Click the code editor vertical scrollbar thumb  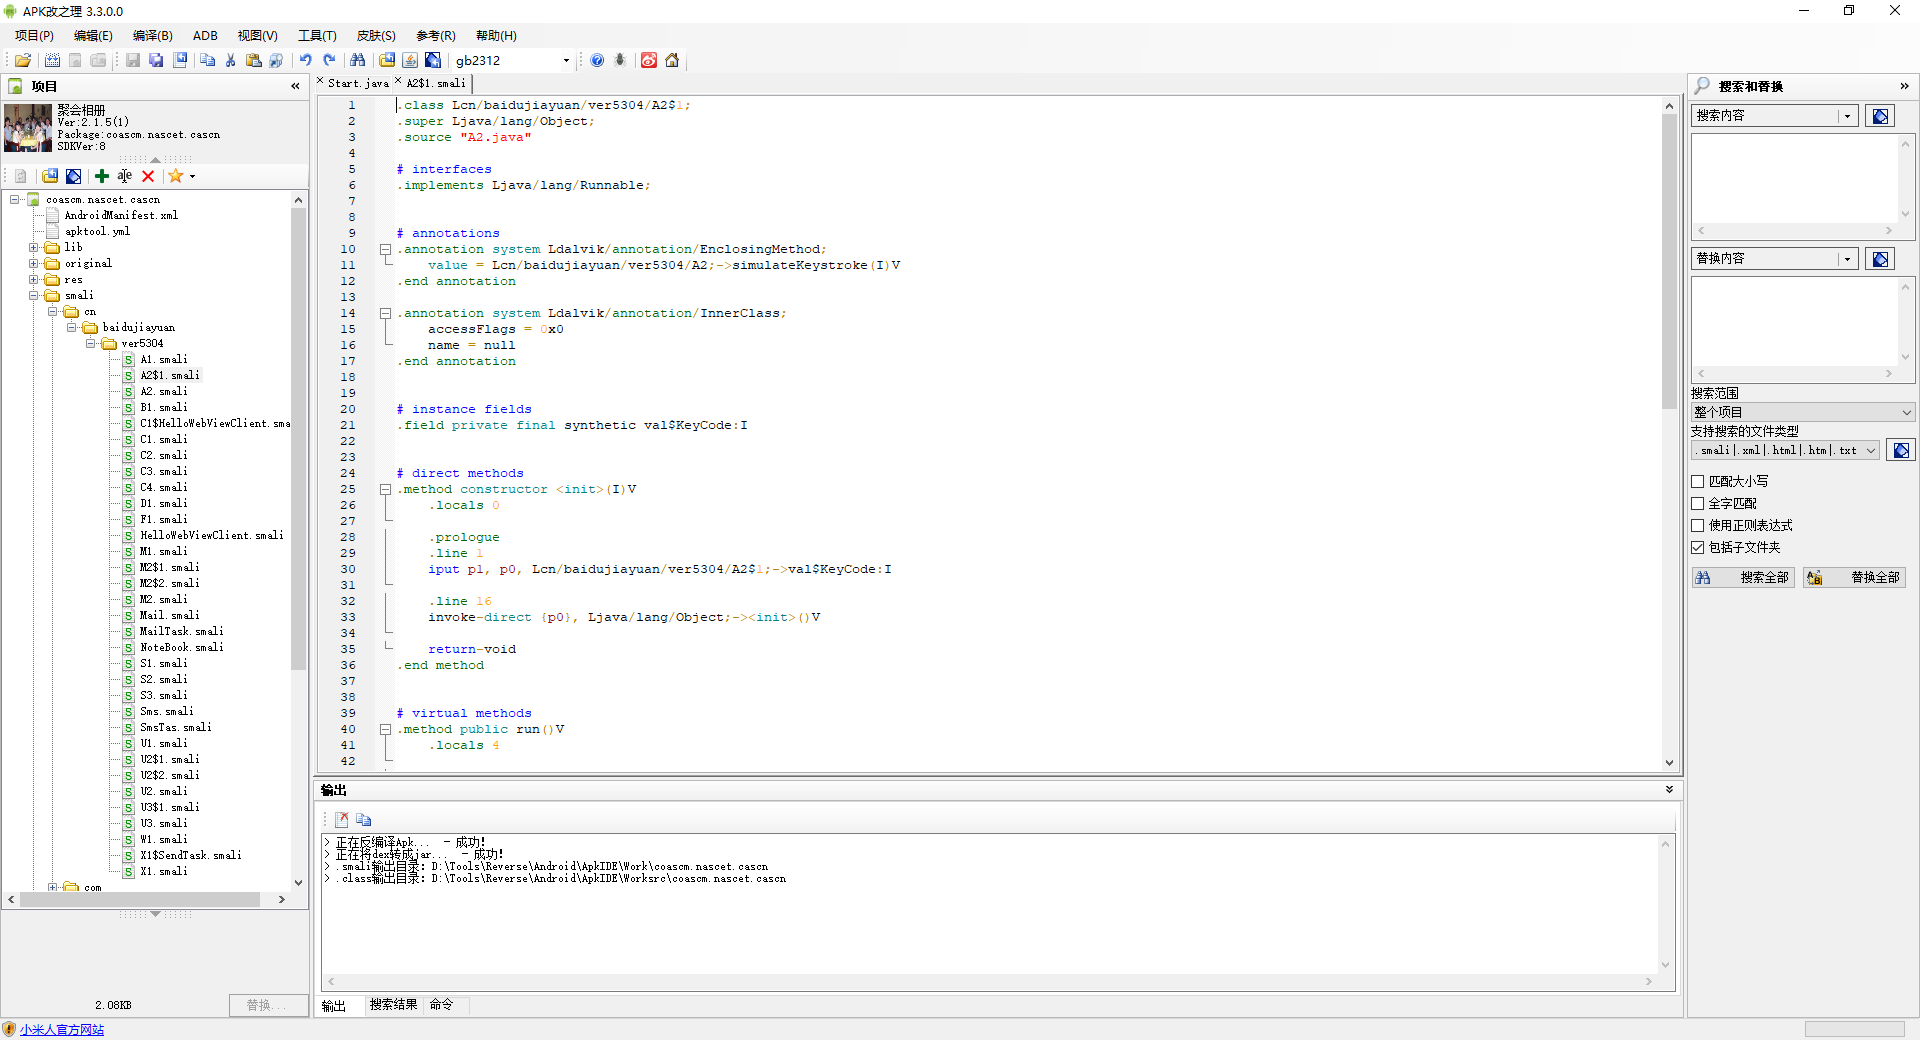pos(1669,261)
